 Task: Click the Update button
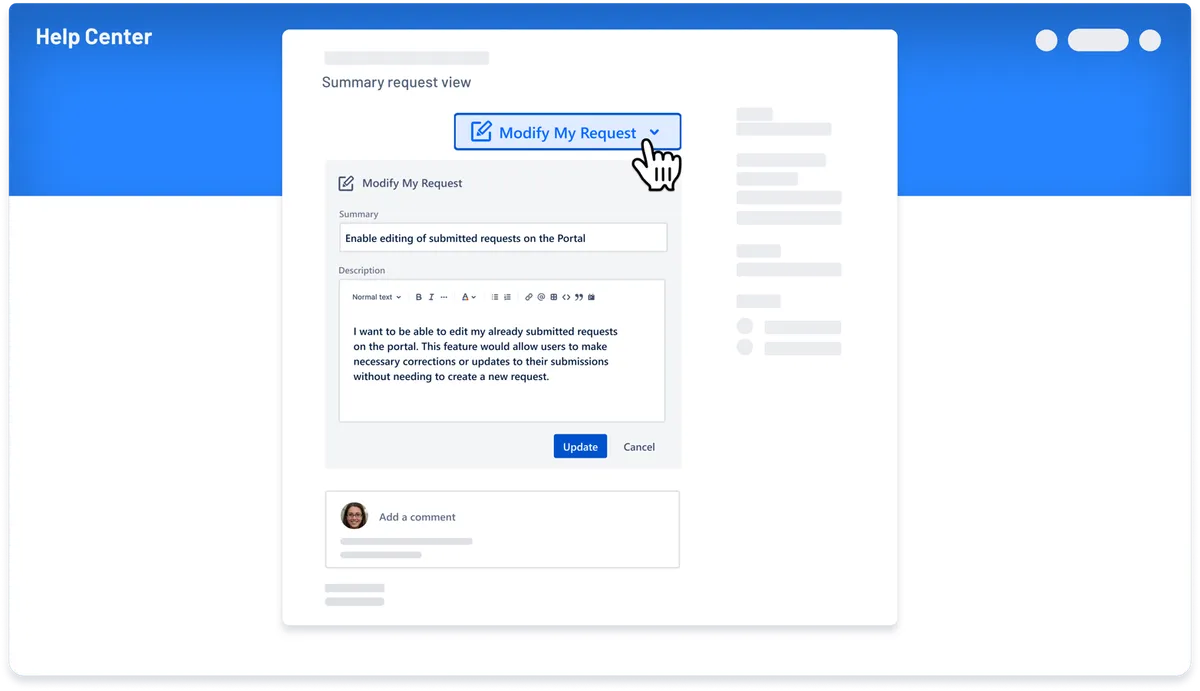coord(580,446)
